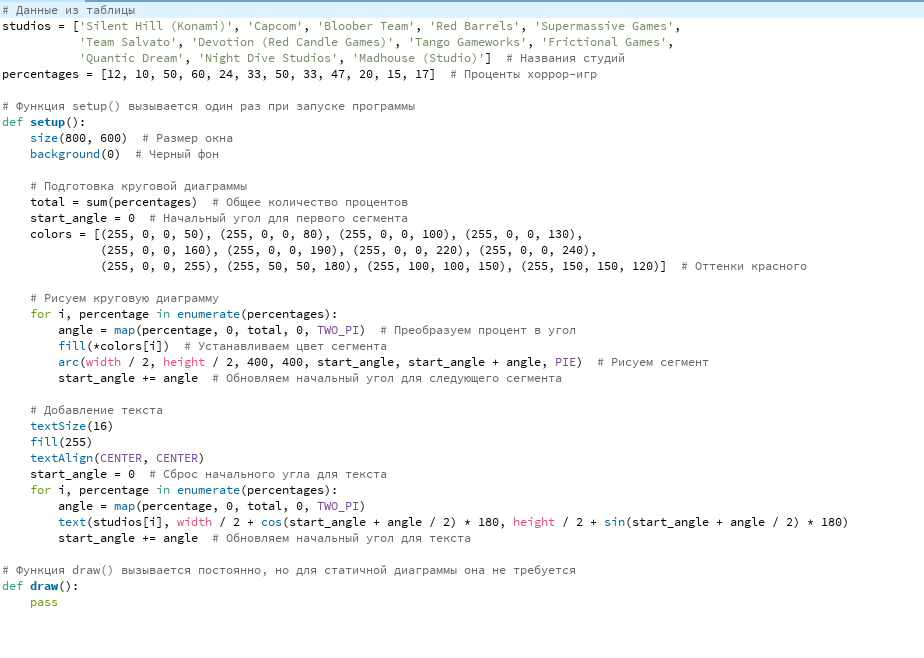Click the 'fill(255)' call
Image resolution: width=924 pixels, height=658 pixels.
tap(61, 442)
